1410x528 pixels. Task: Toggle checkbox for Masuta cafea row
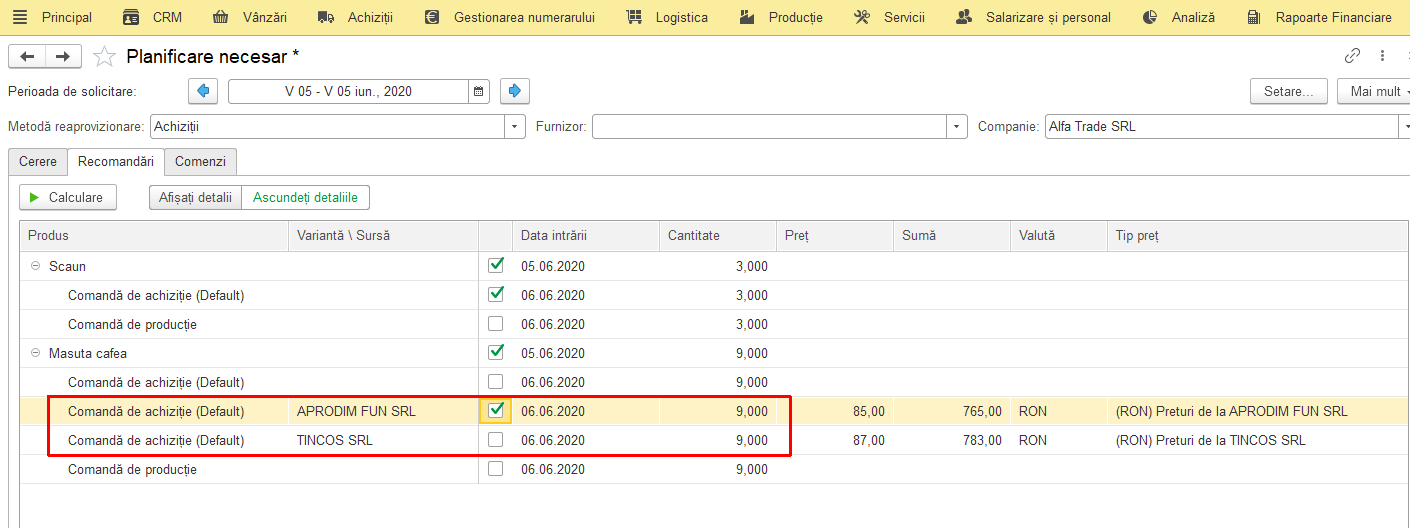495,353
